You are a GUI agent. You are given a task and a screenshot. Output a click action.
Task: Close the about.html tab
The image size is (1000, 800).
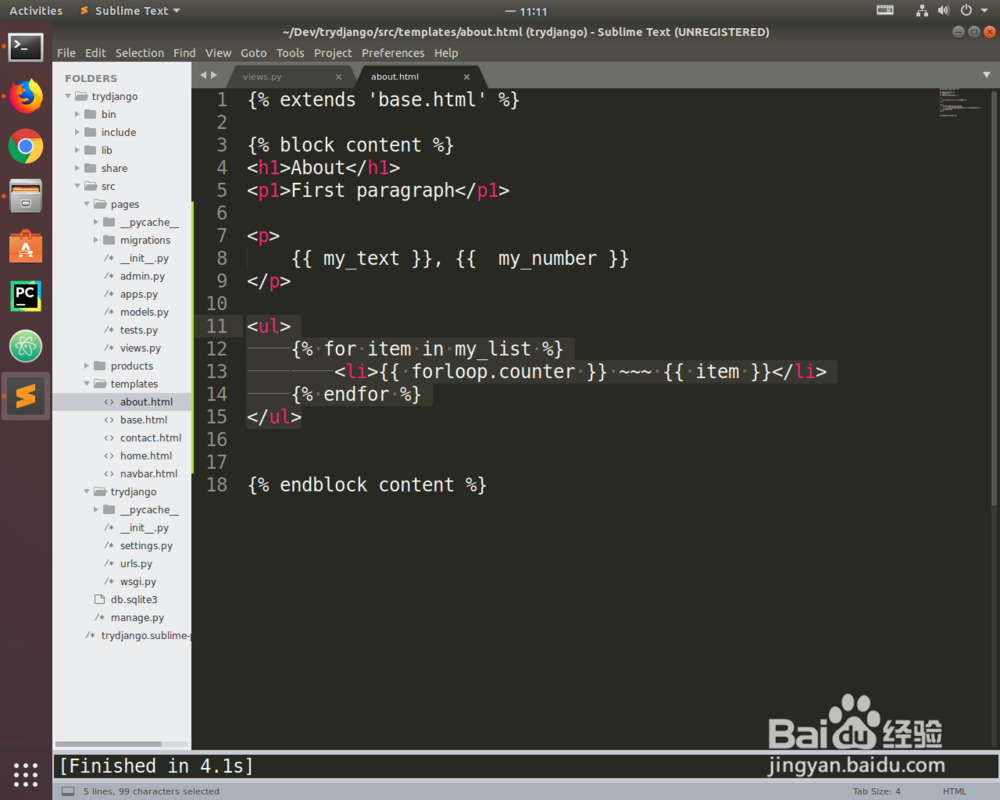coord(467,77)
